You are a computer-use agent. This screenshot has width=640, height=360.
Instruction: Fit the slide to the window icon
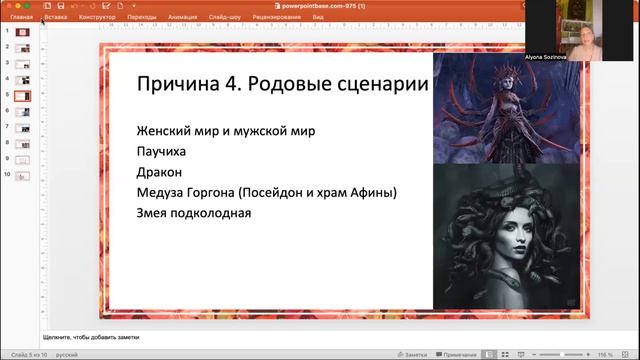coord(625,355)
